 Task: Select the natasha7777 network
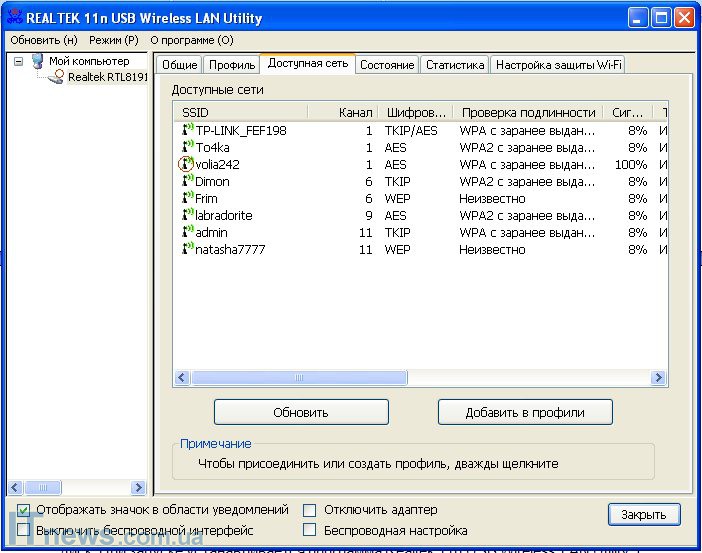420,249
